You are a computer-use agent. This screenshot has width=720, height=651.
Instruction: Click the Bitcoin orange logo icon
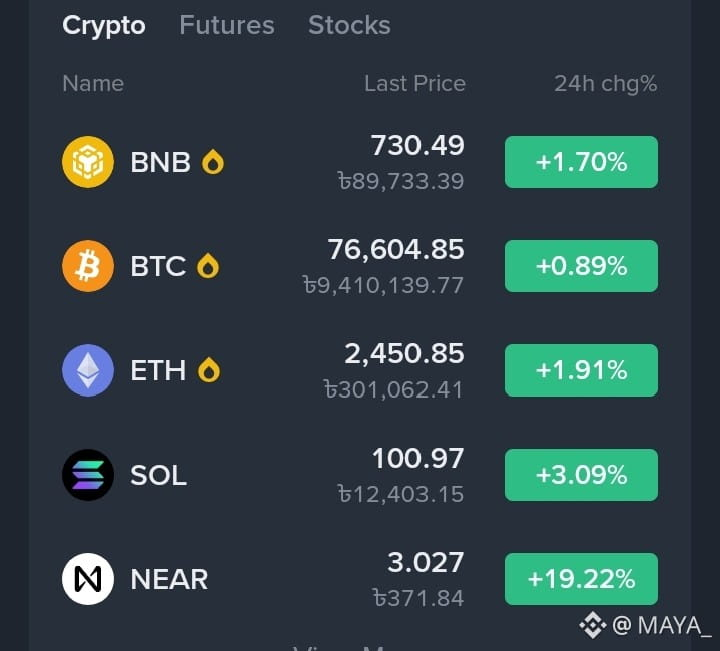click(88, 266)
